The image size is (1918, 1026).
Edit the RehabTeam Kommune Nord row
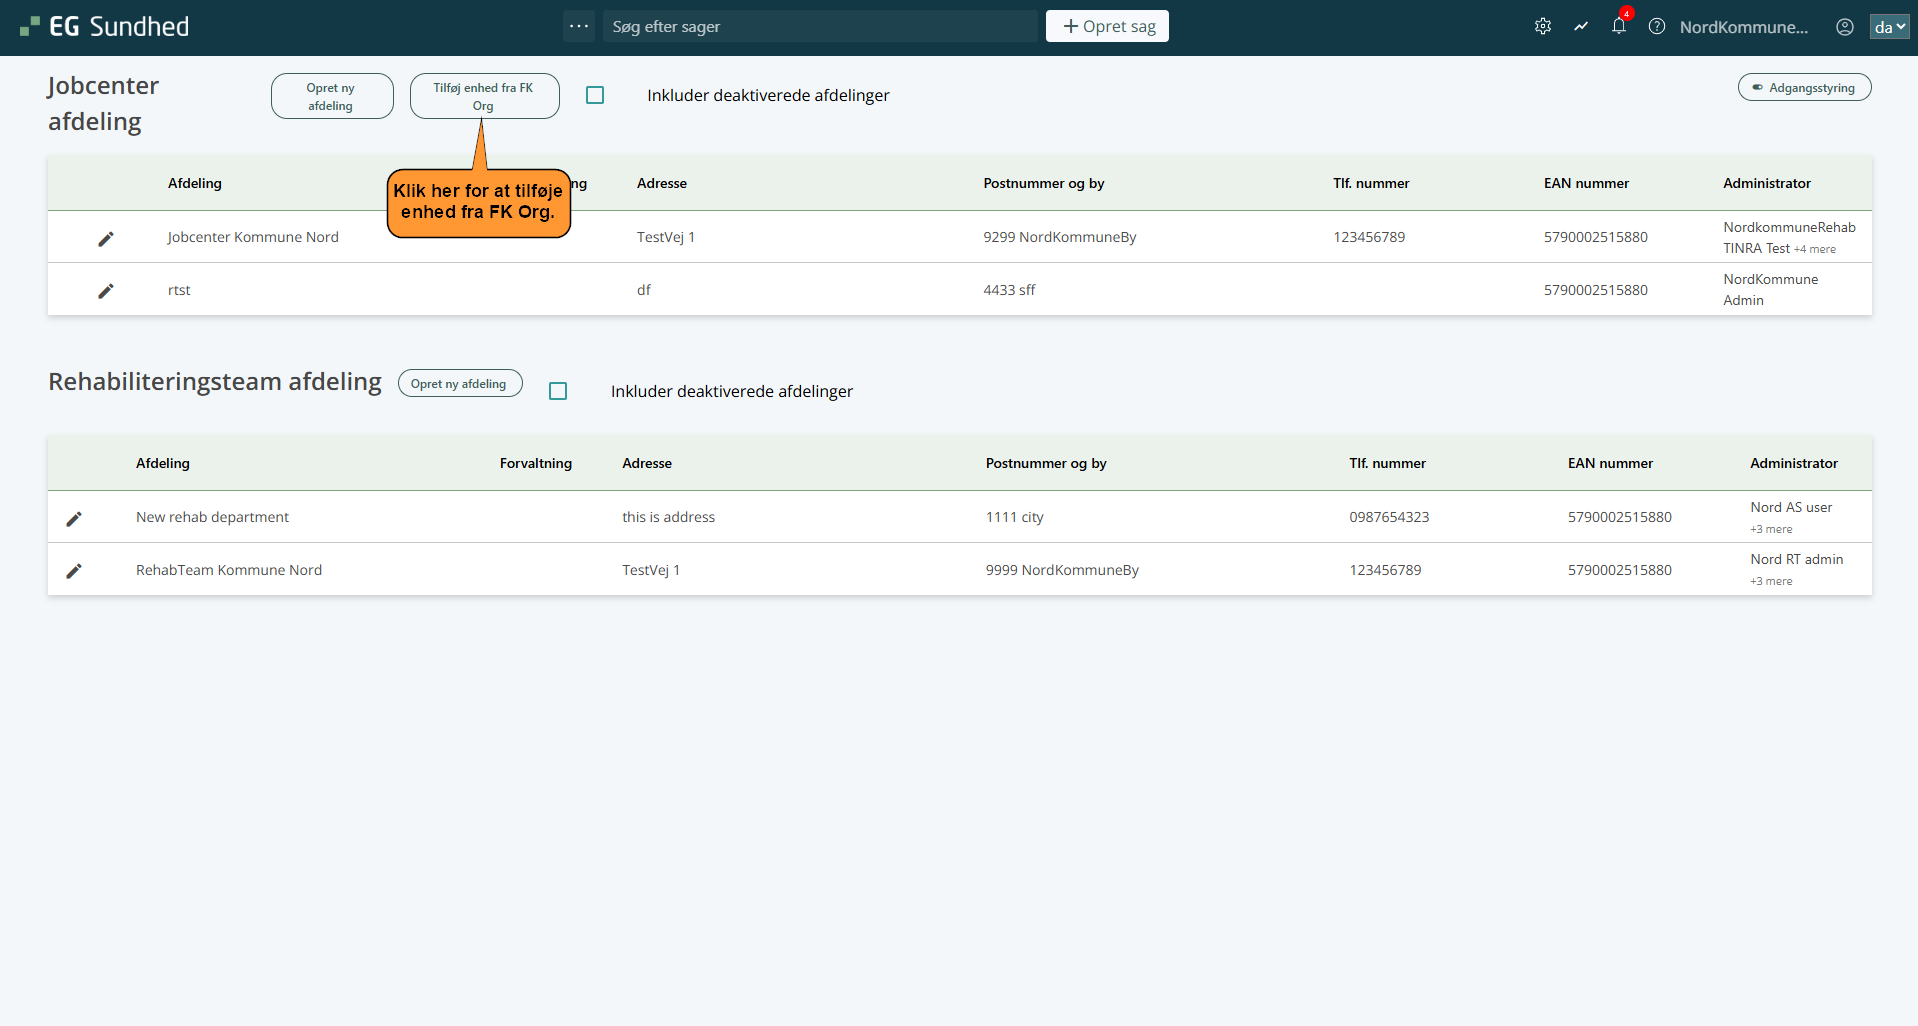[x=74, y=570]
